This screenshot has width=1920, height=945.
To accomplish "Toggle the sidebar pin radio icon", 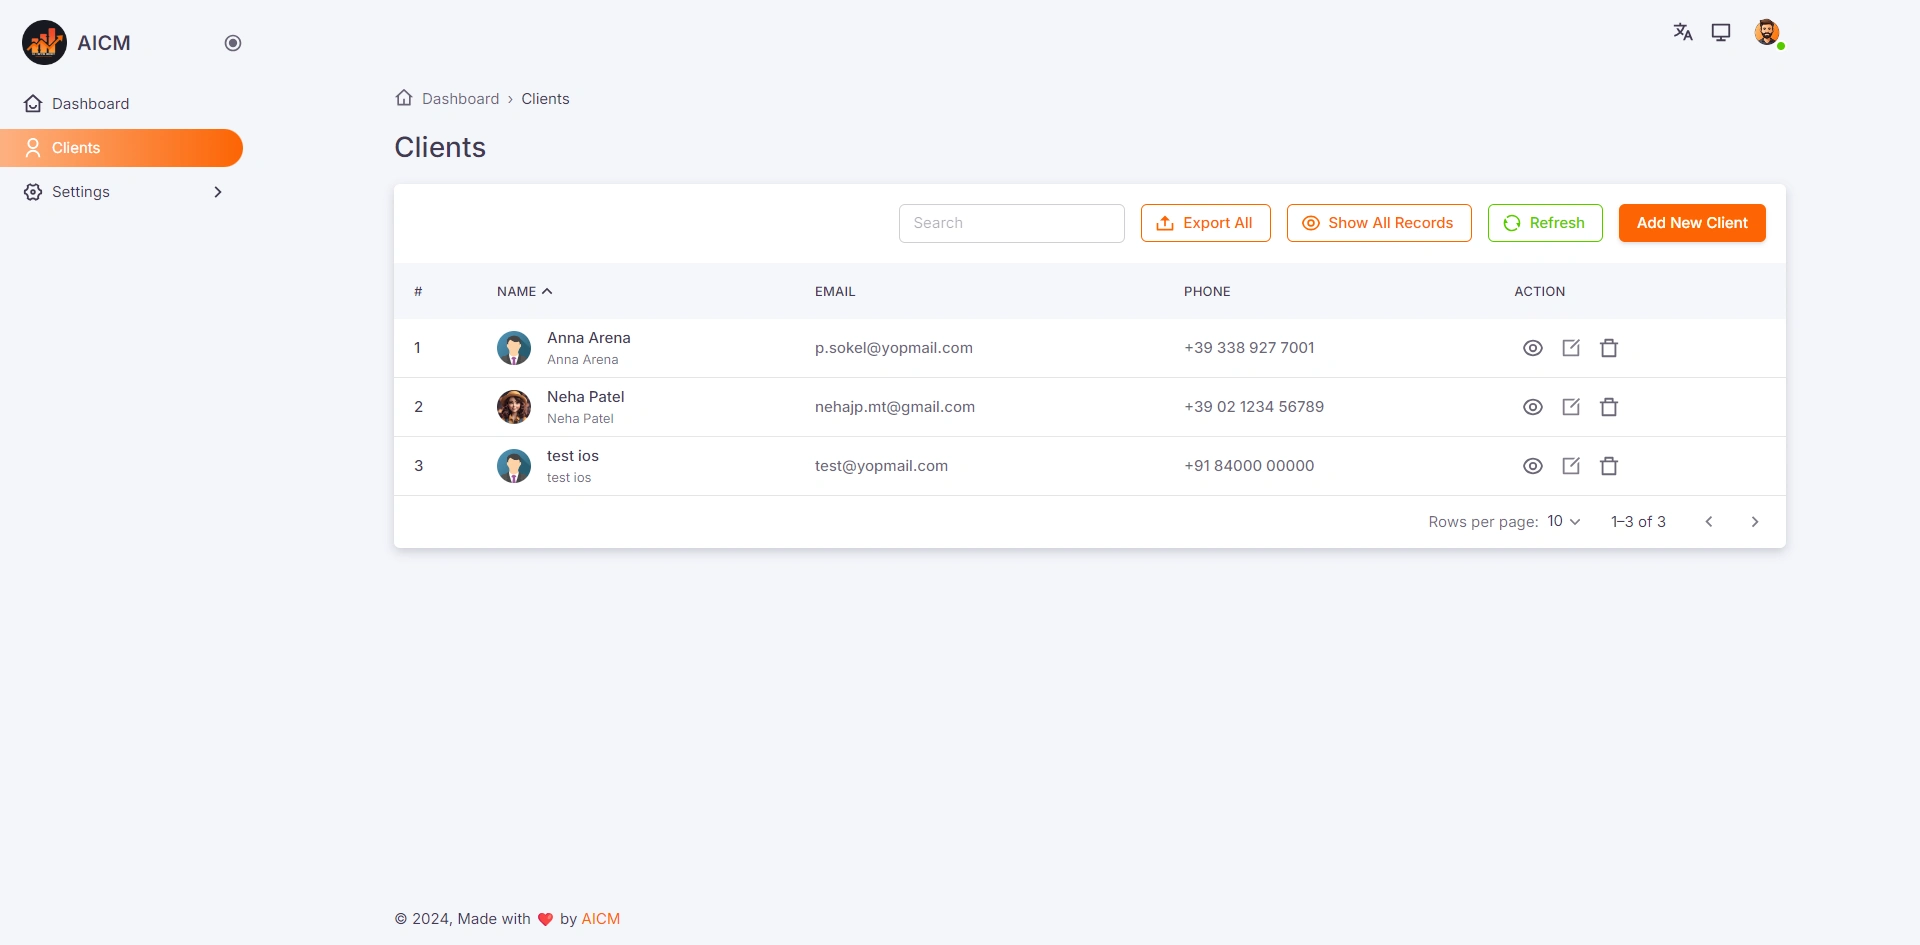I will click(233, 43).
